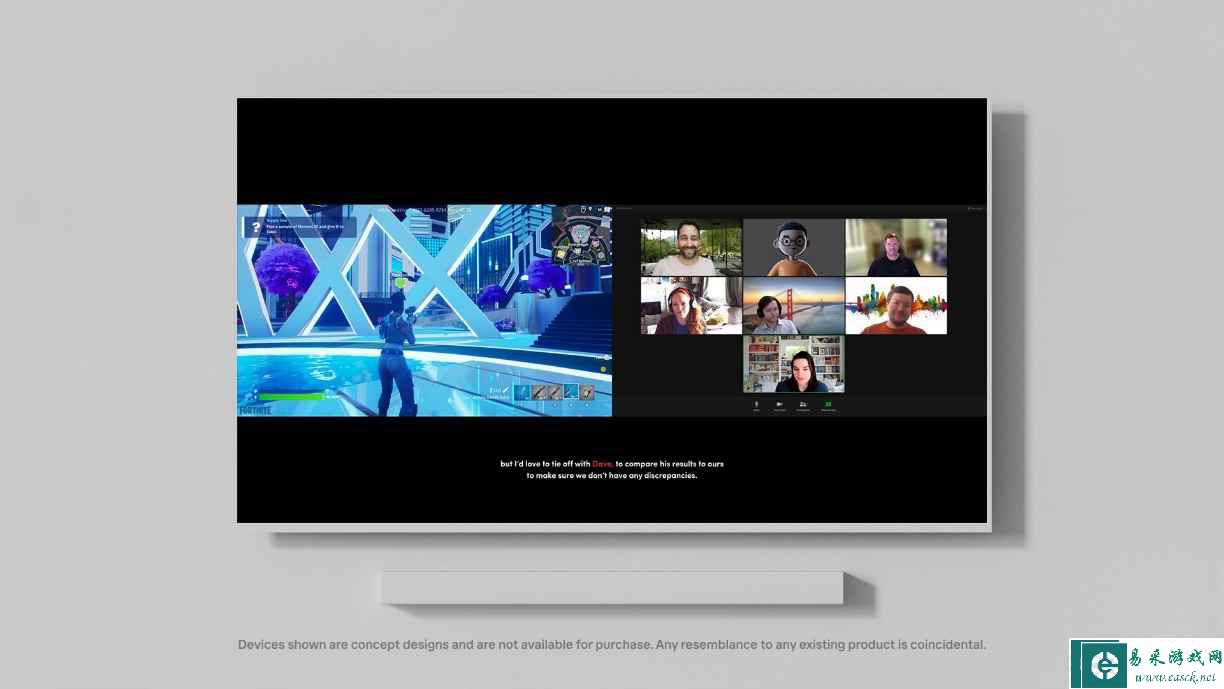Click the Fortnite logo in the corner

255,410
